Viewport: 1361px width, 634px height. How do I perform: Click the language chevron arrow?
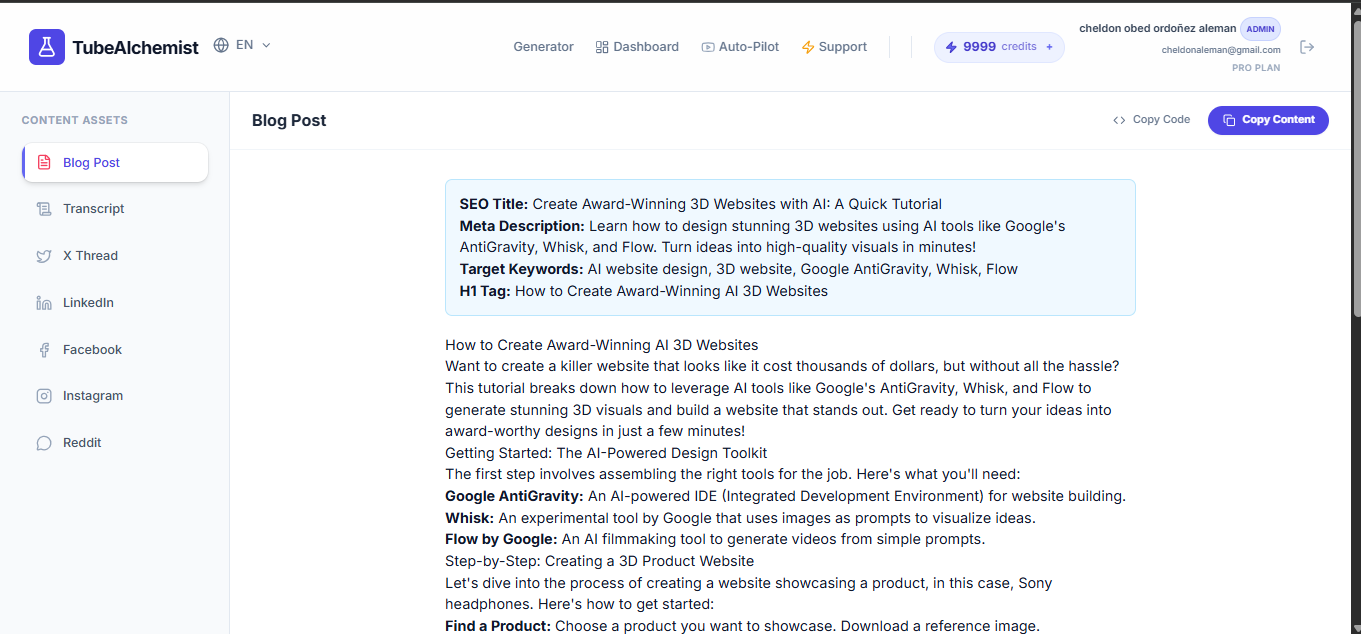pyautogui.click(x=265, y=45)
